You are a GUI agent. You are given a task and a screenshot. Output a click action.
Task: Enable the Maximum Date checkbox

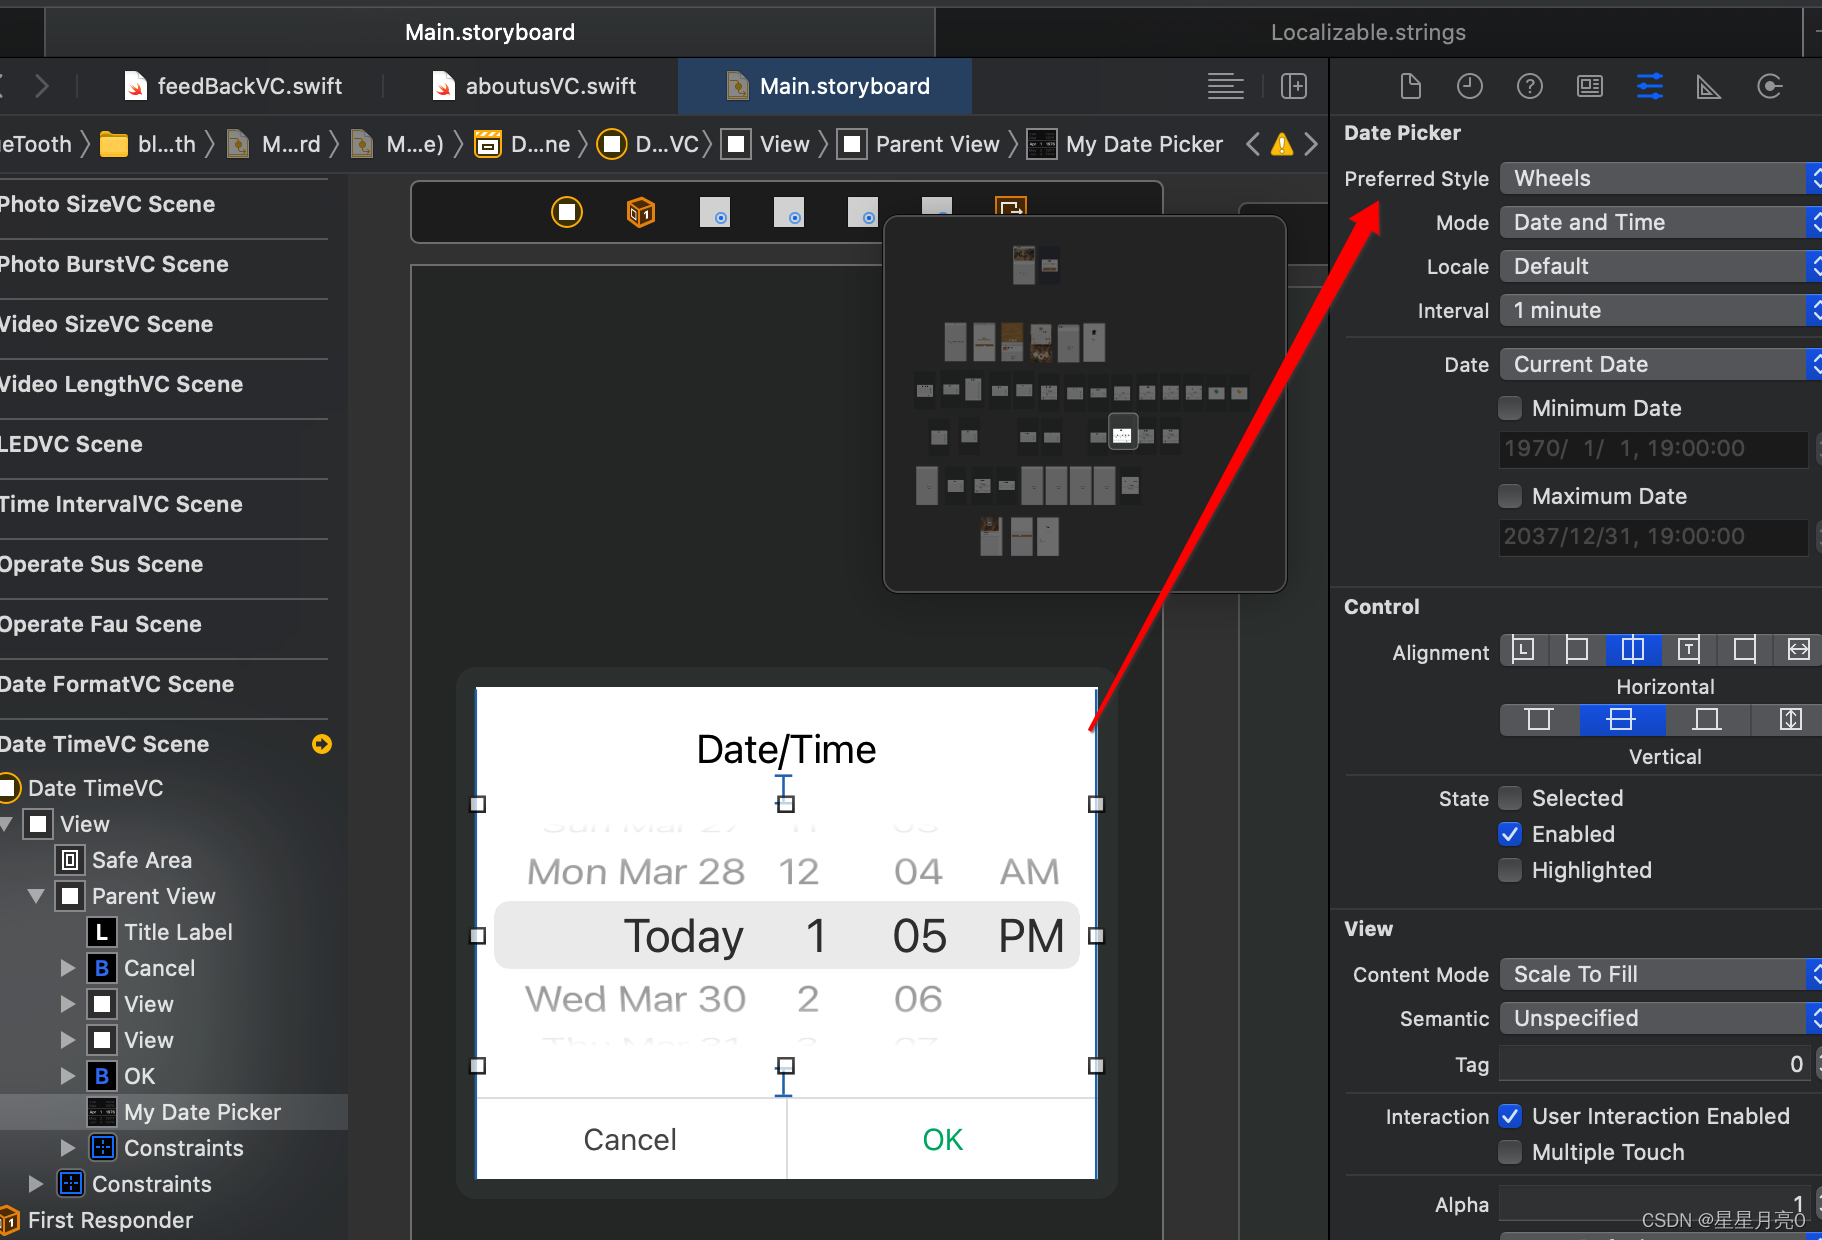tap(1510, 496)
